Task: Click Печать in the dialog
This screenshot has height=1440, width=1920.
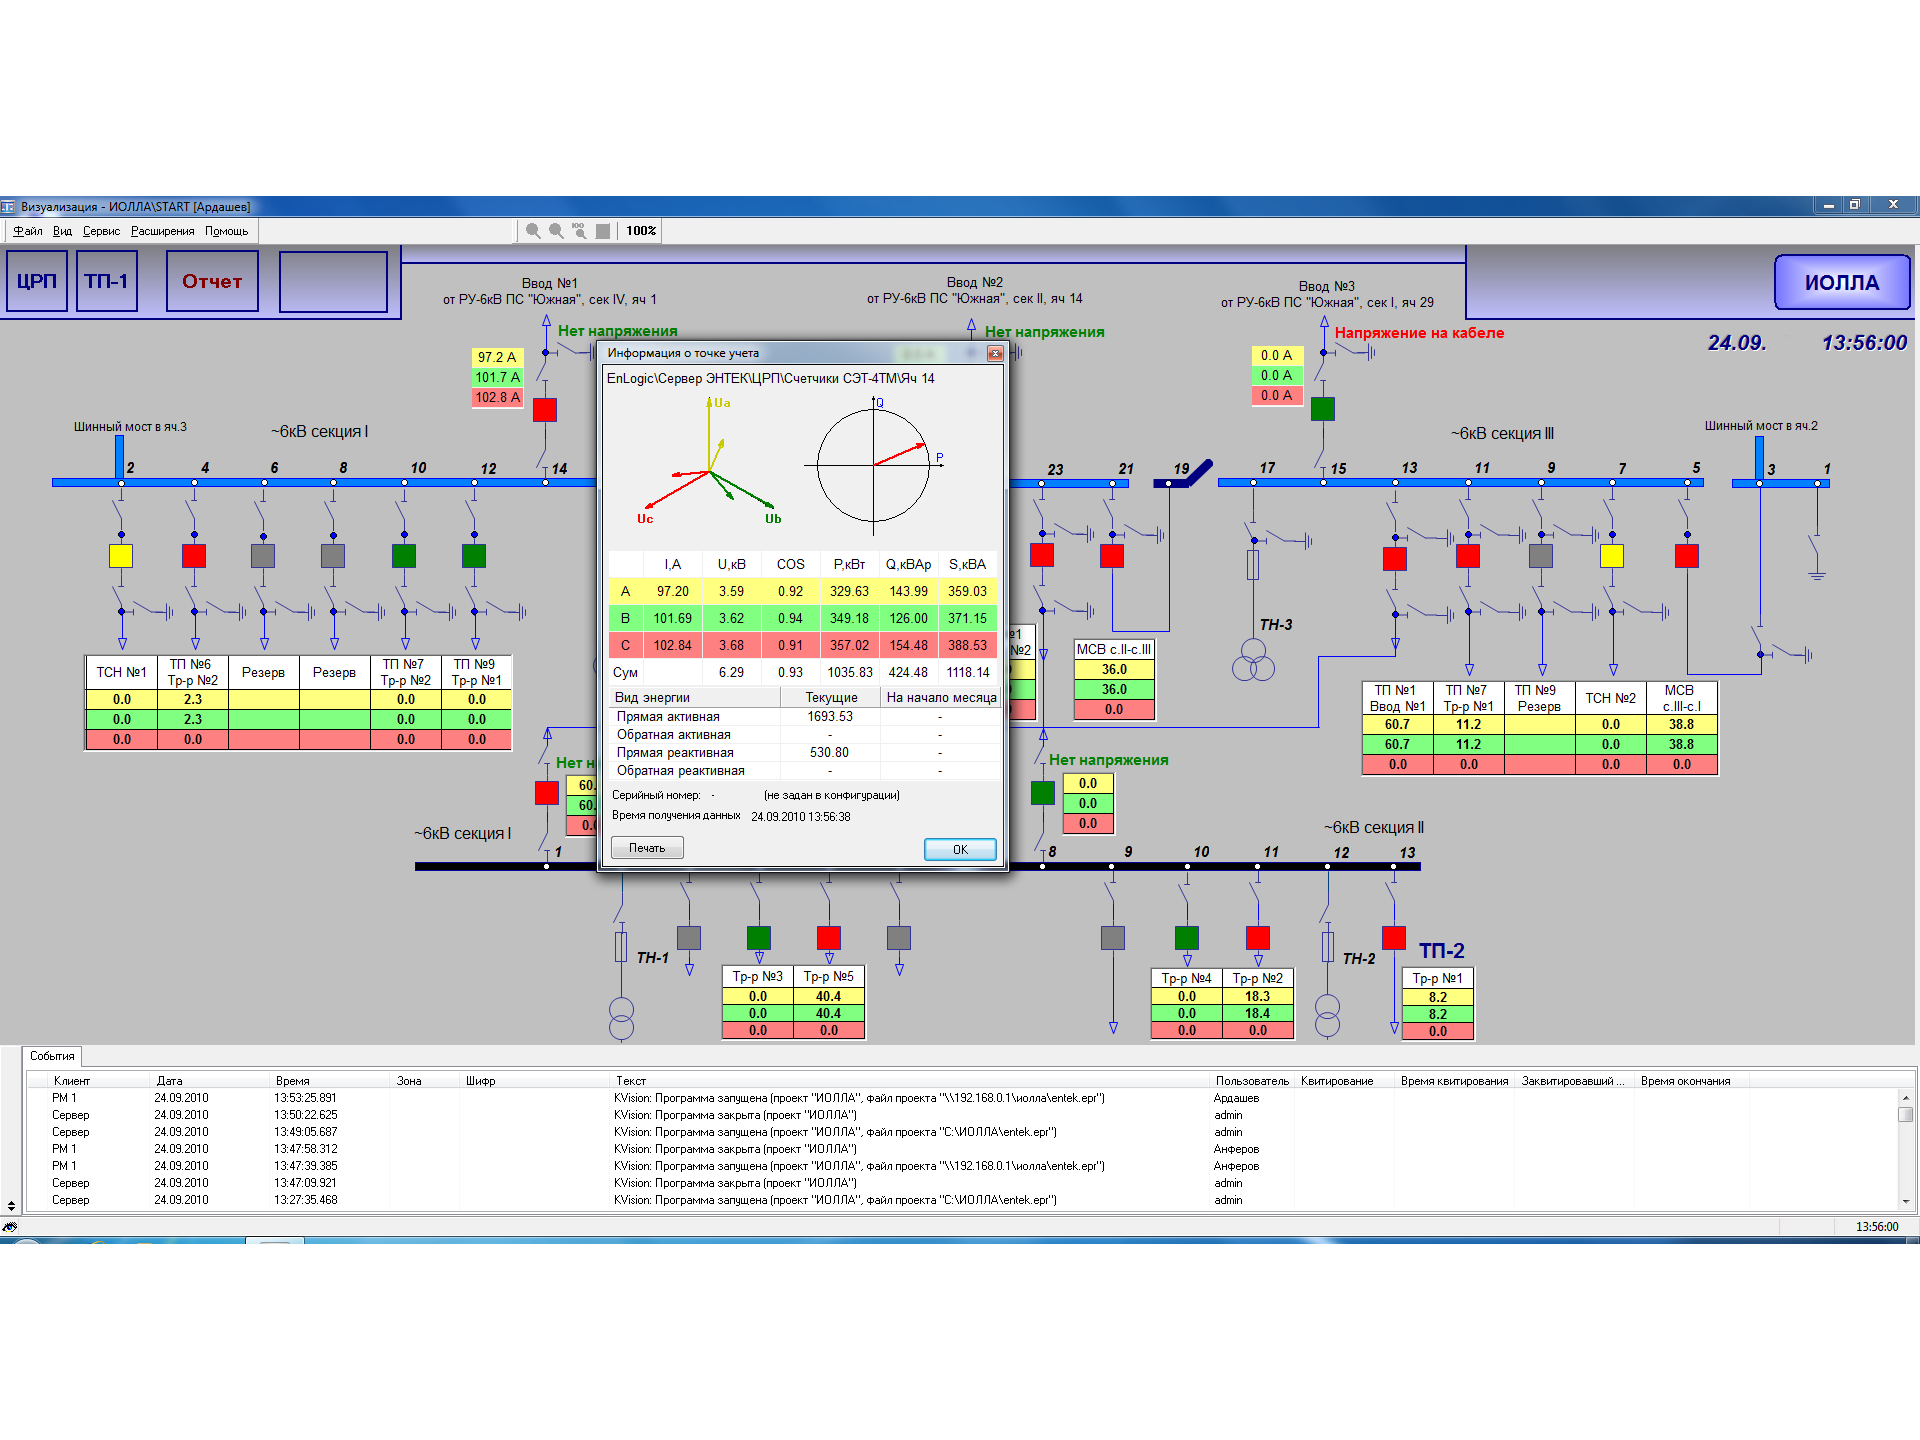Action: click(x=647, y=848)
